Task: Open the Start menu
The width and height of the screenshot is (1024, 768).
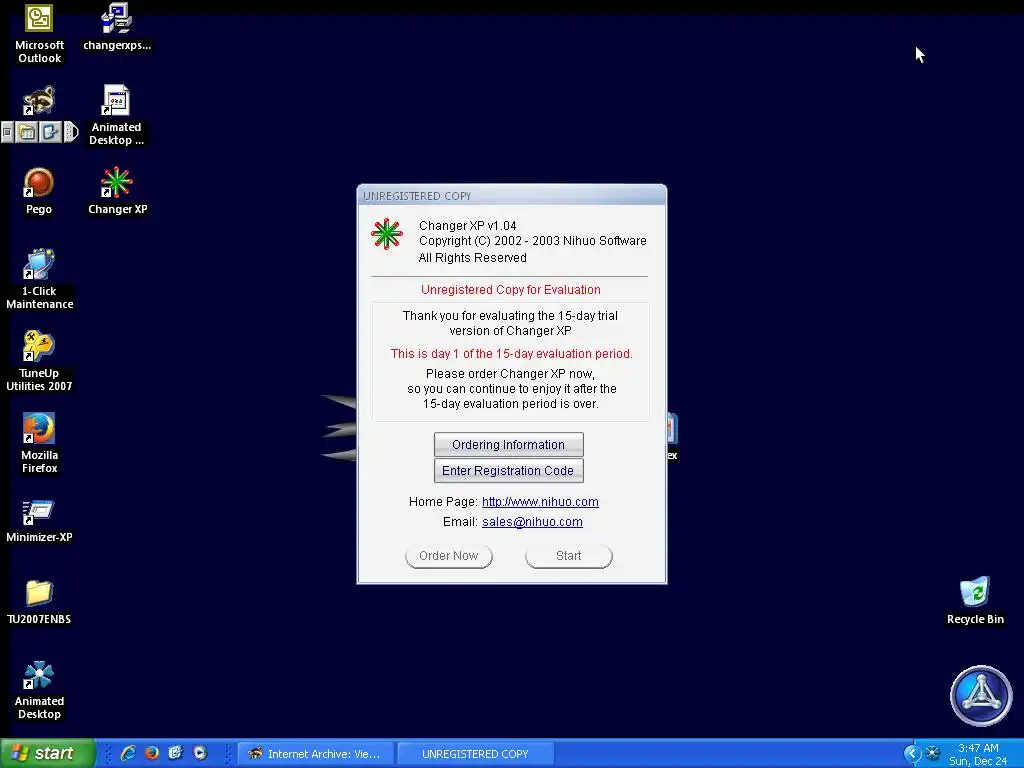Action: point(48,754)
